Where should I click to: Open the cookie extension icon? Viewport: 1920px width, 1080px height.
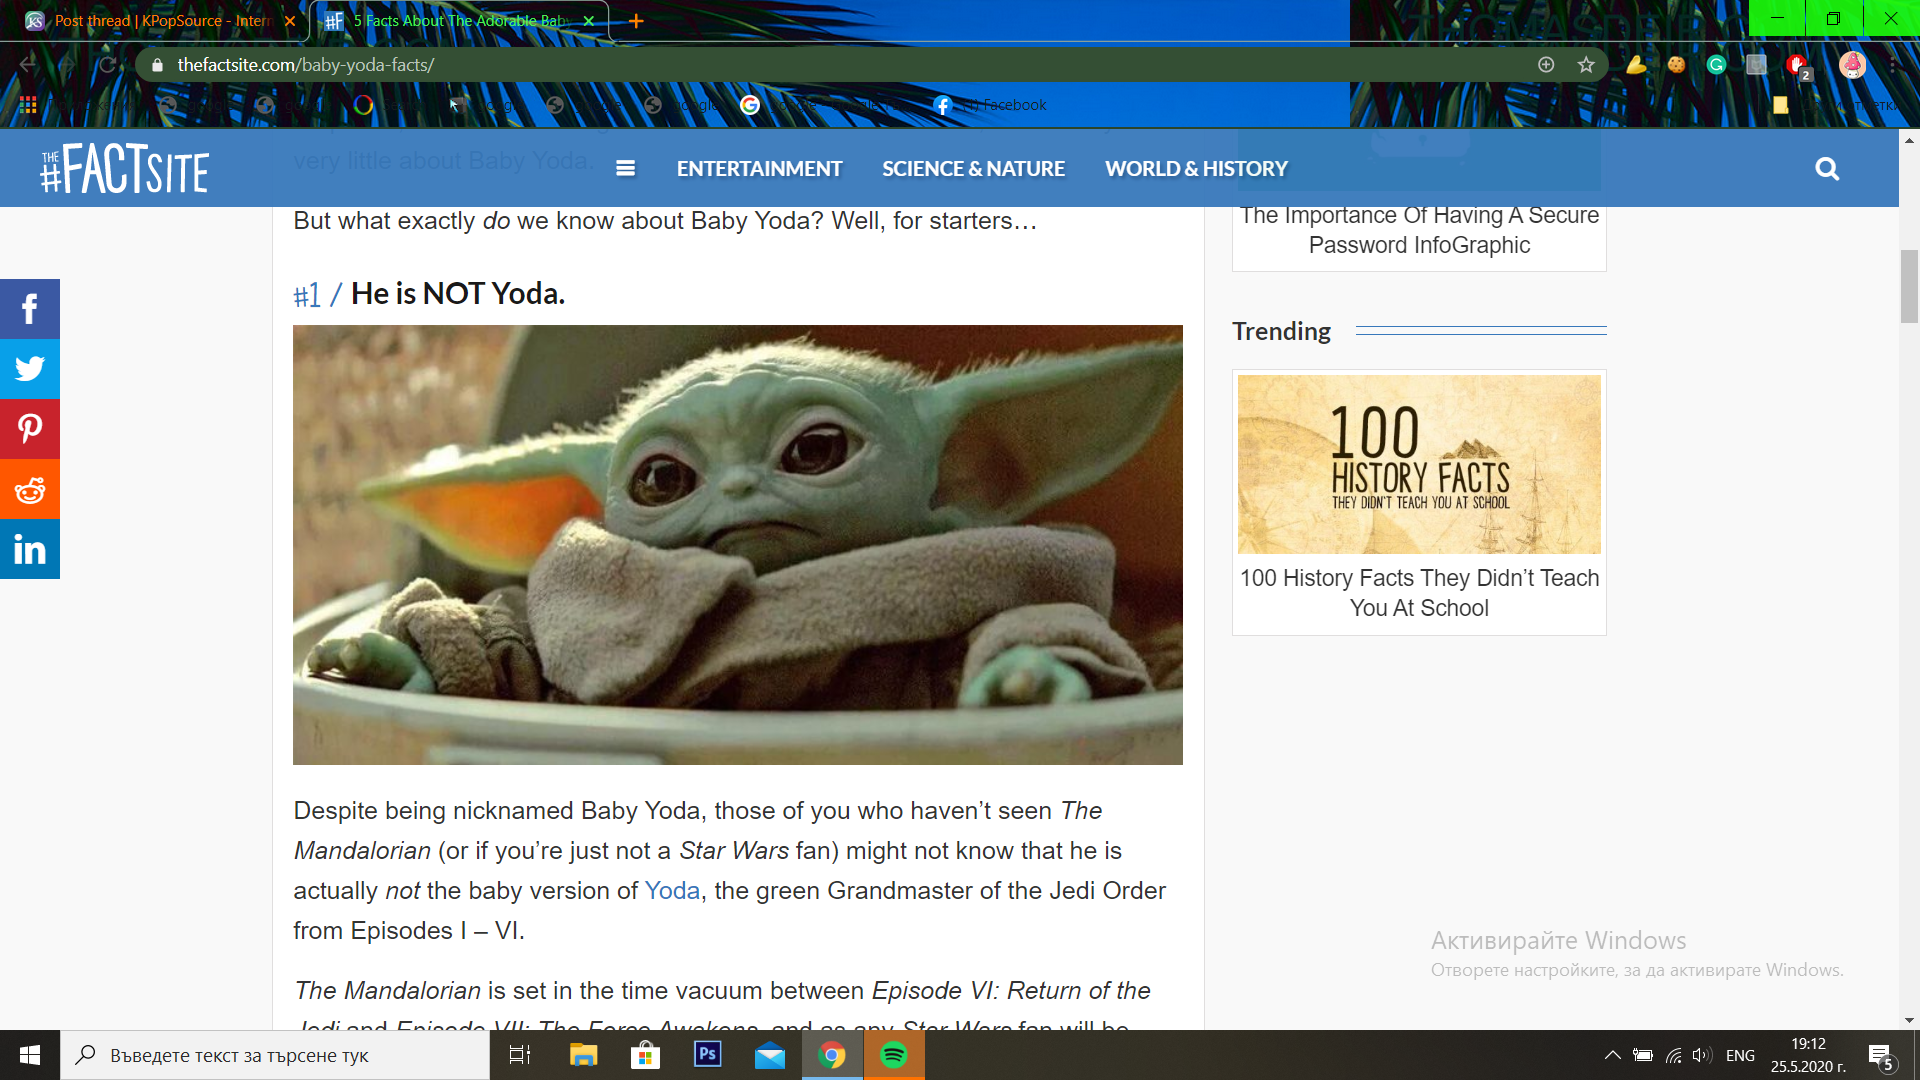1677,65
